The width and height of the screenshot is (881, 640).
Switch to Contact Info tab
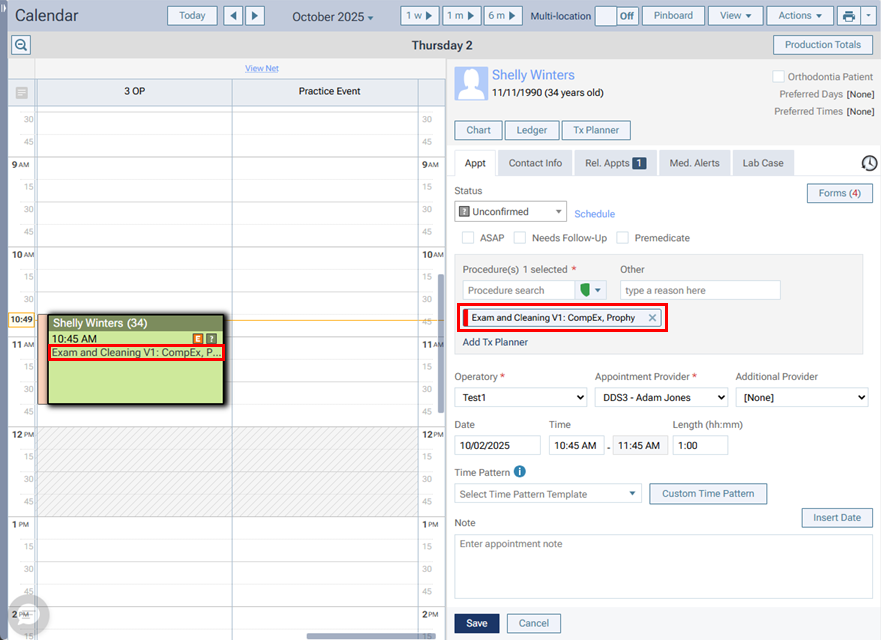coord(535,163)
